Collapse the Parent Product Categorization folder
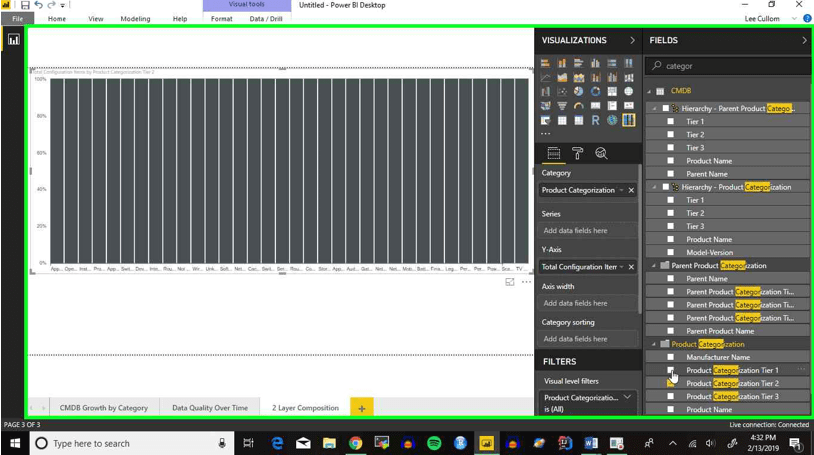814x455 pixels. 654,265
